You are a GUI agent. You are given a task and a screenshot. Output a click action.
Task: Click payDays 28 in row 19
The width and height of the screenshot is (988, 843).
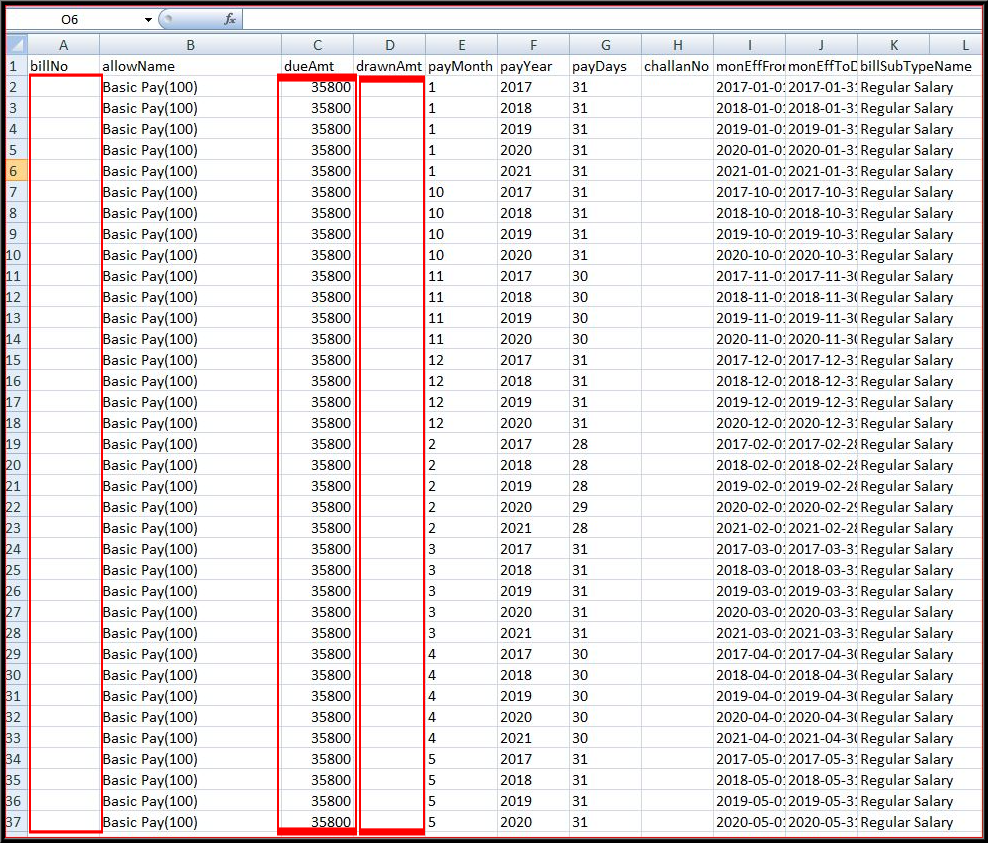click(605, 444)
